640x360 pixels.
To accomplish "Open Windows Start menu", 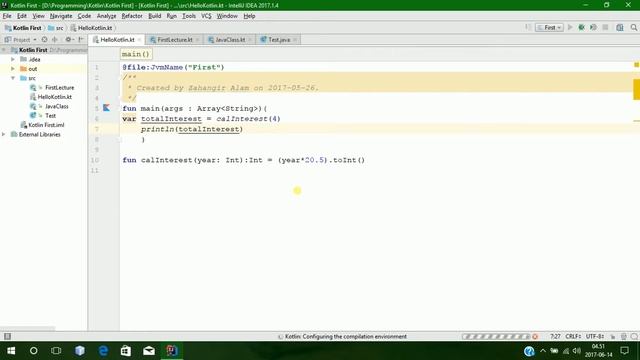I will click(11, 351).
